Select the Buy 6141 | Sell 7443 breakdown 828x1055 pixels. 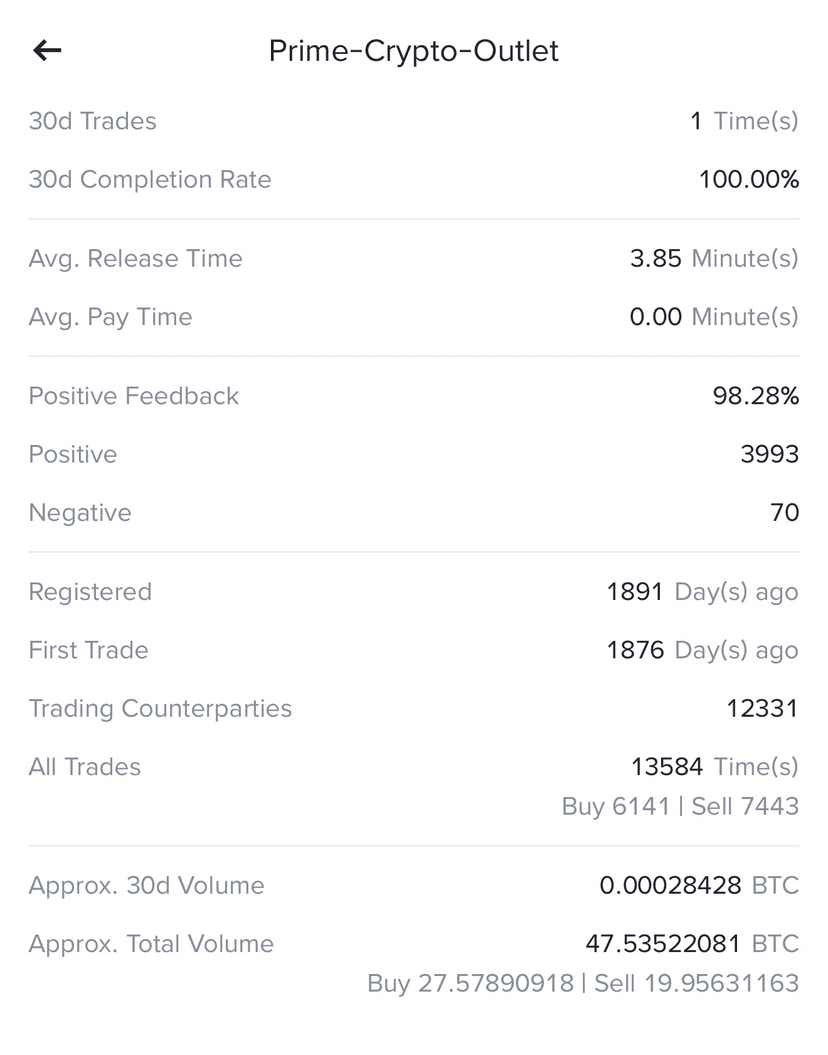pos(680,806)
